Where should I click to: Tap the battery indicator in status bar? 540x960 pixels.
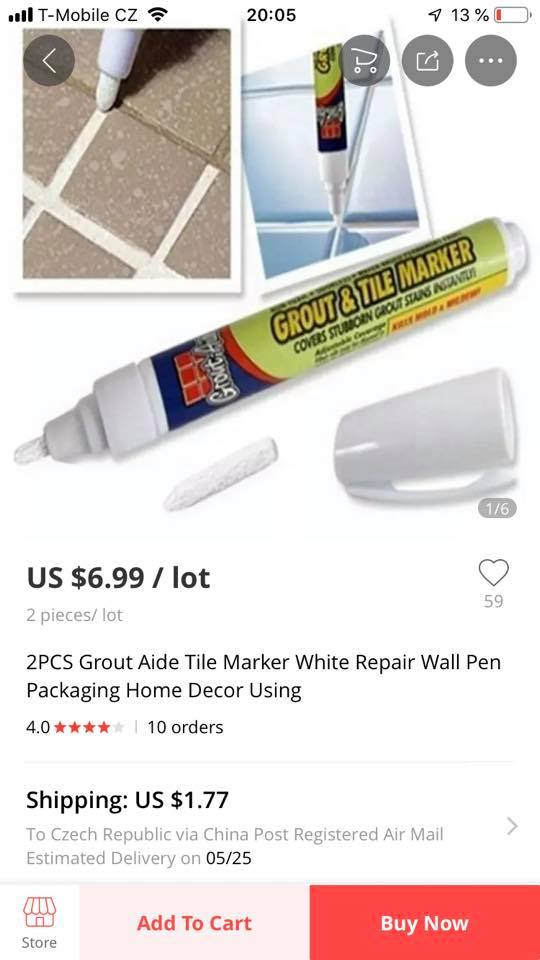click(512, 15)
